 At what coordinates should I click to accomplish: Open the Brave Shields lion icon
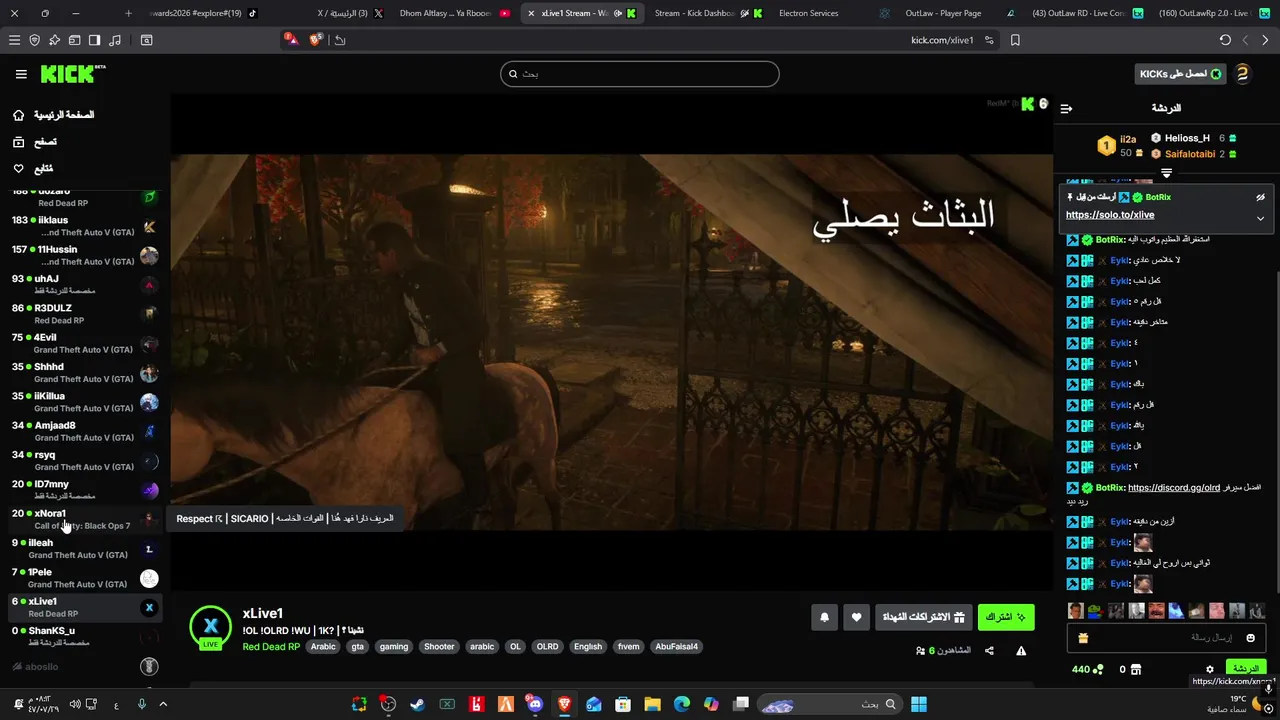[316, 40]
